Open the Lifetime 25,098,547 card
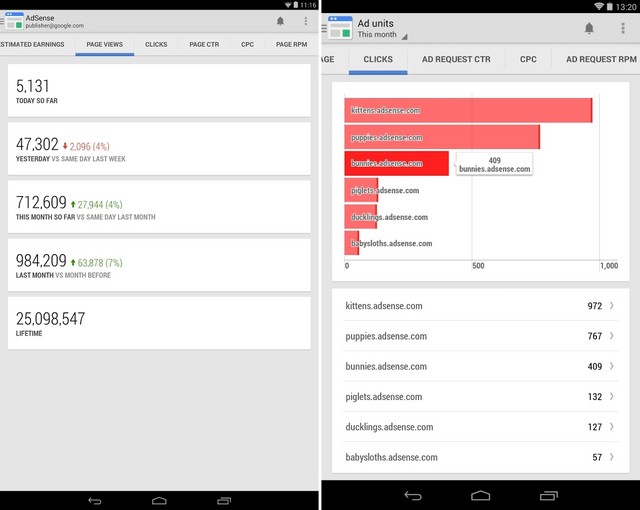Viewport: 640px width, 510px height. [159, 323]
